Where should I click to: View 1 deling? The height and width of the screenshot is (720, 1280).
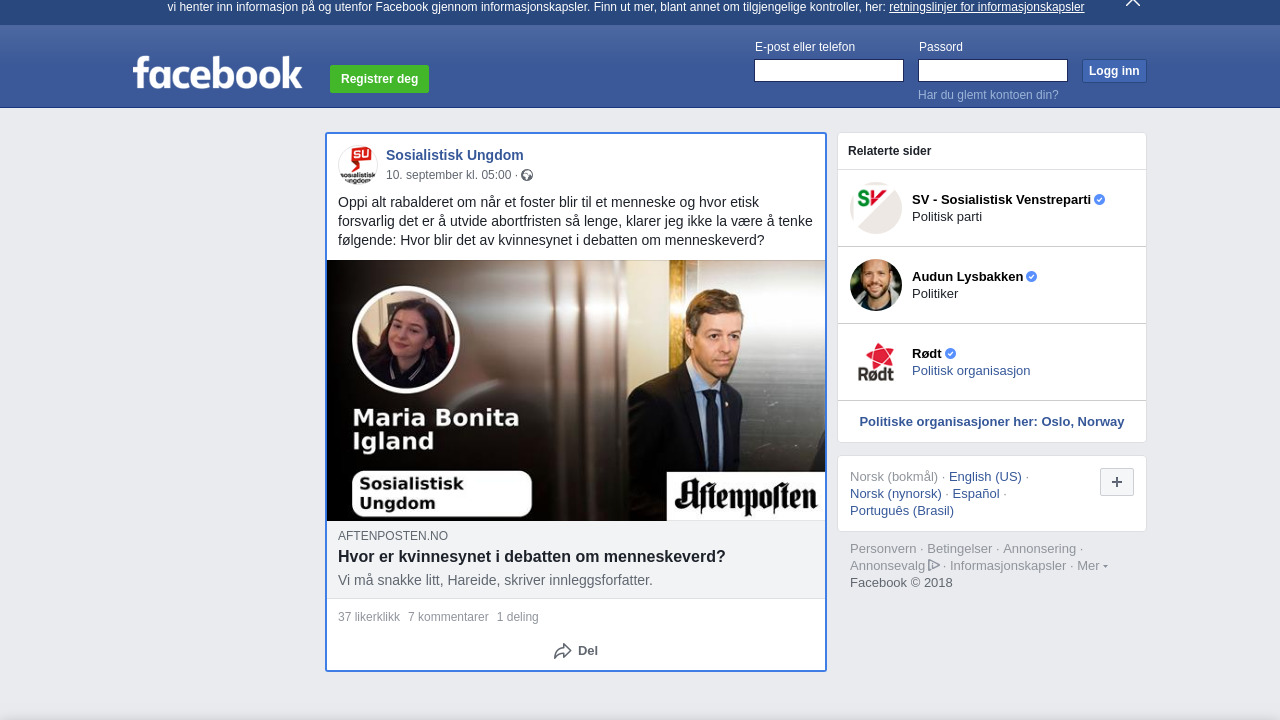pyautogui.click(x=518, y=617)
